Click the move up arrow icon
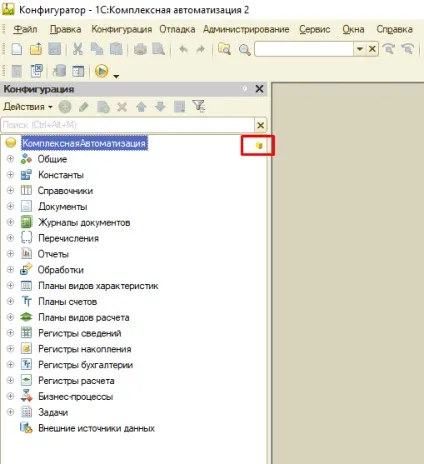 [141, 107]
